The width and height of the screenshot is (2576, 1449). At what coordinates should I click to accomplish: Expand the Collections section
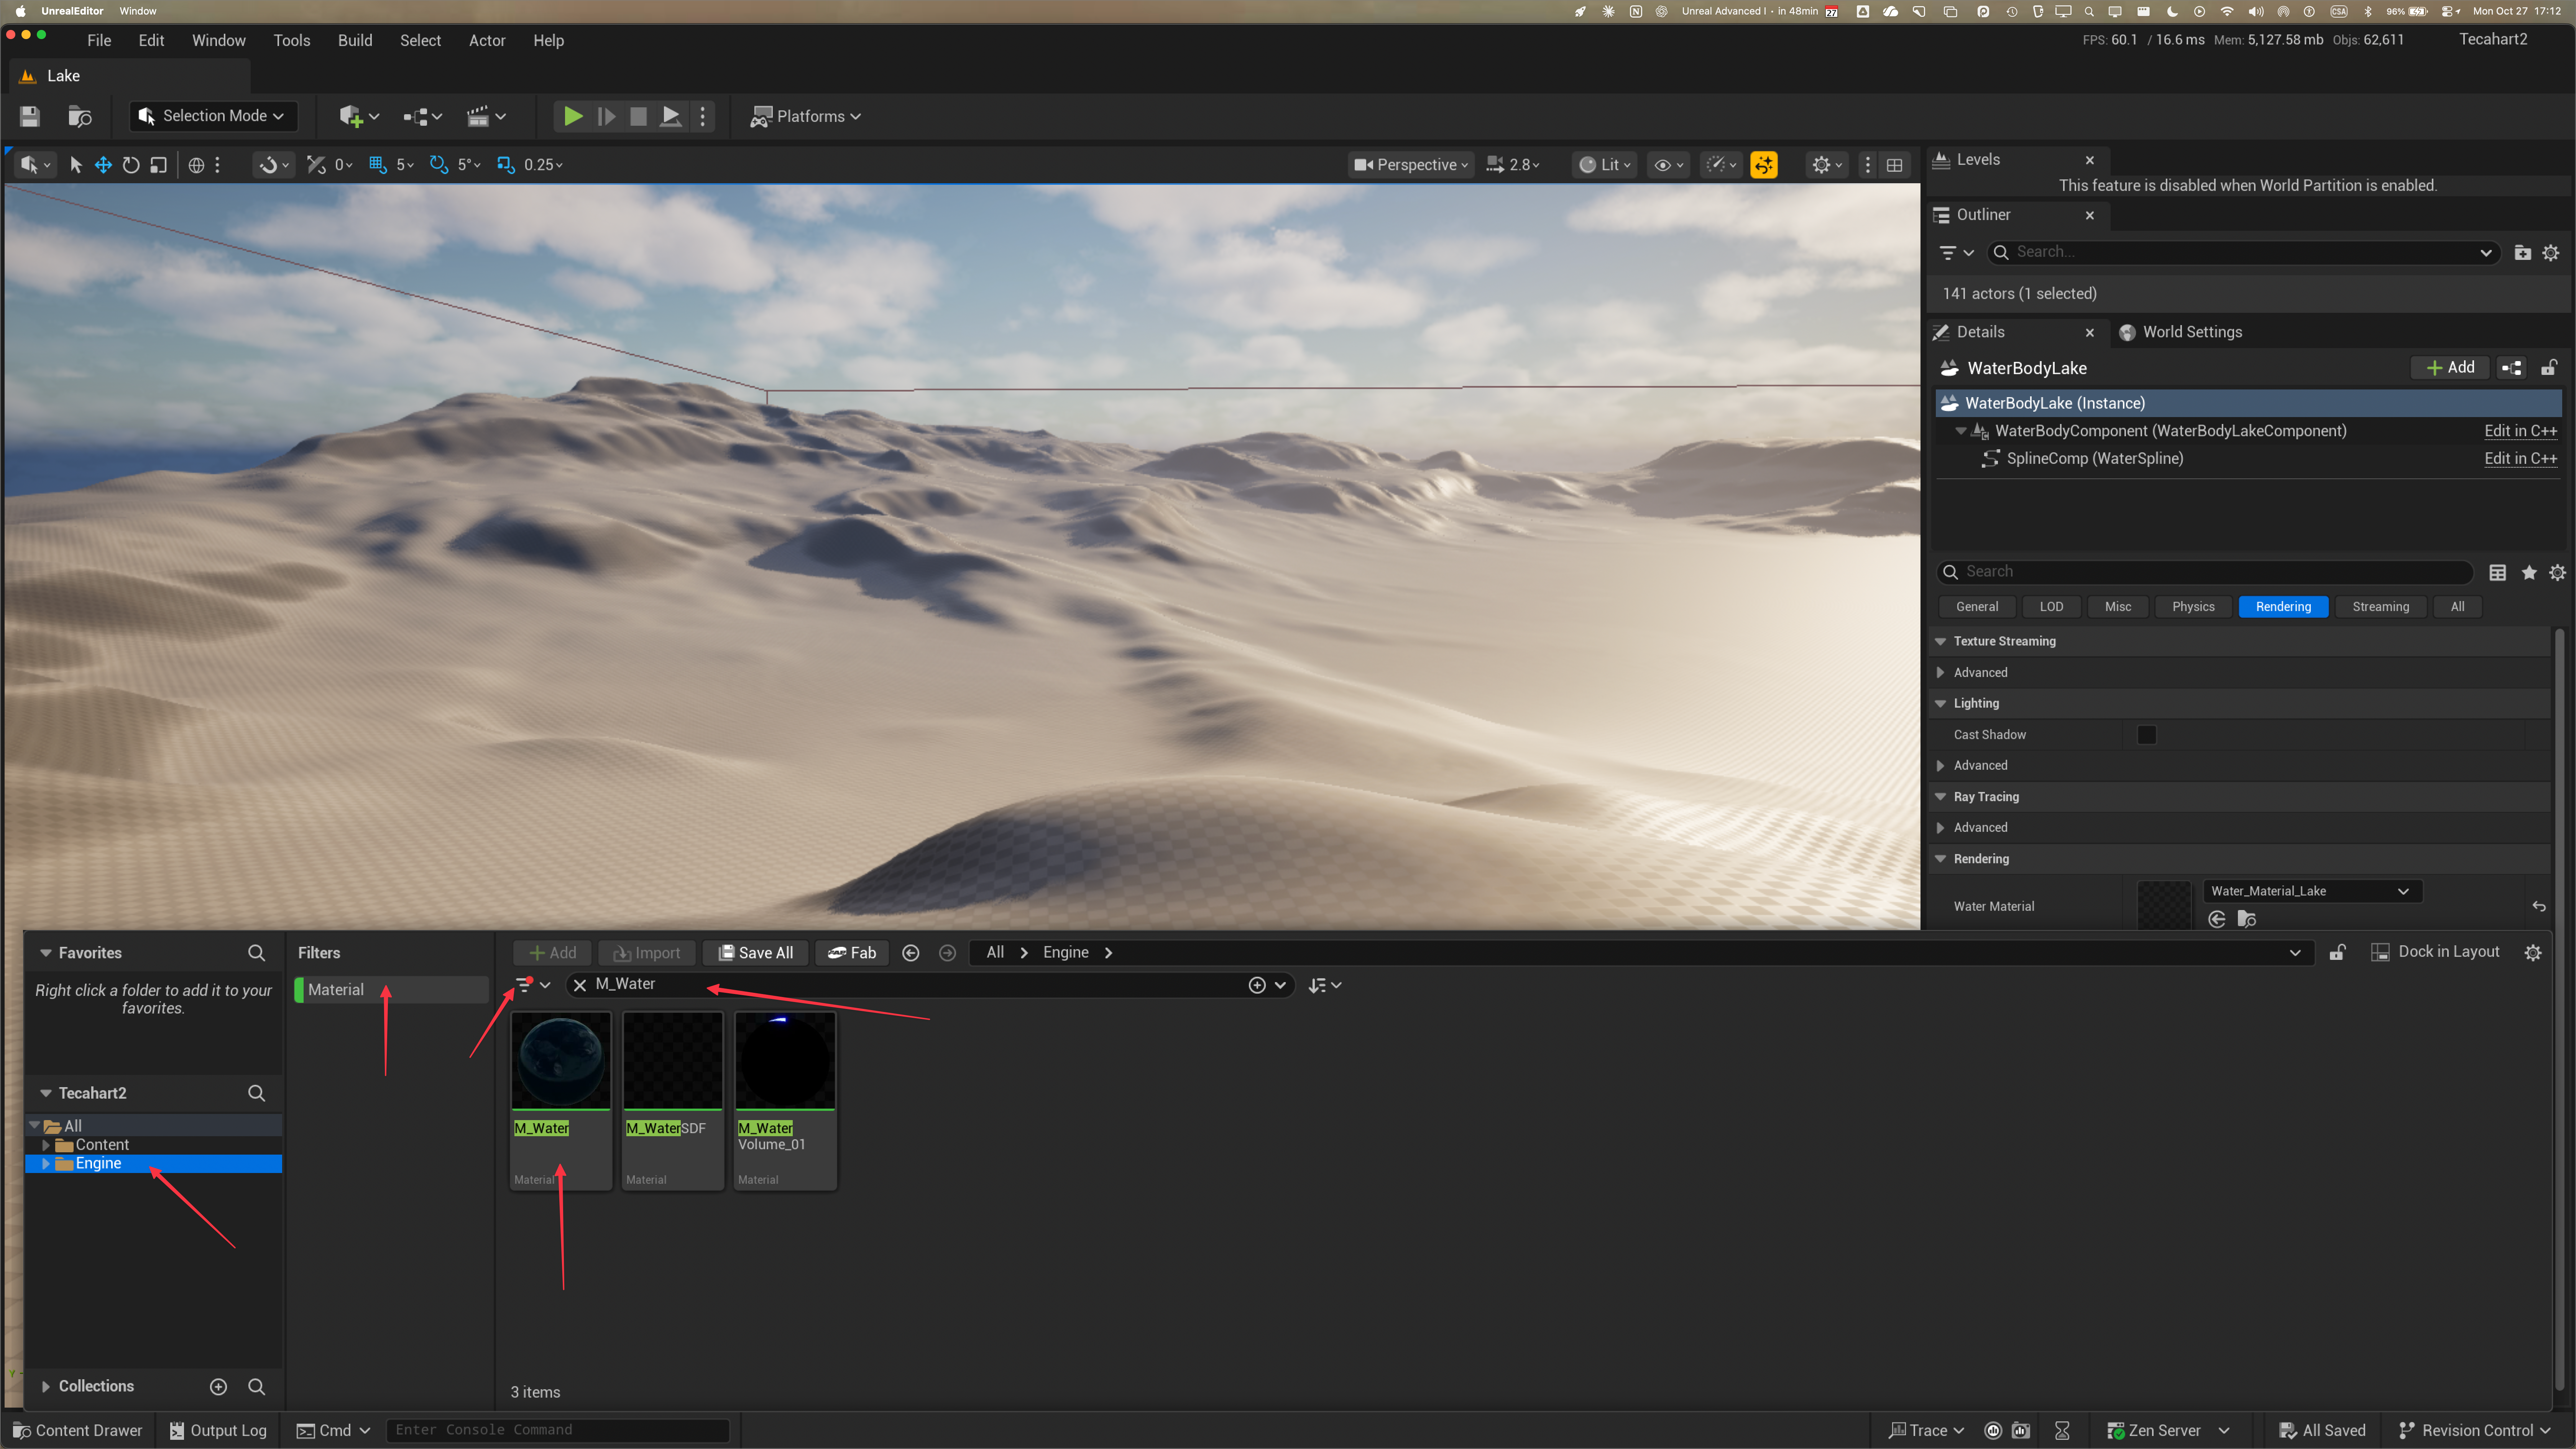coord(46,1387)
